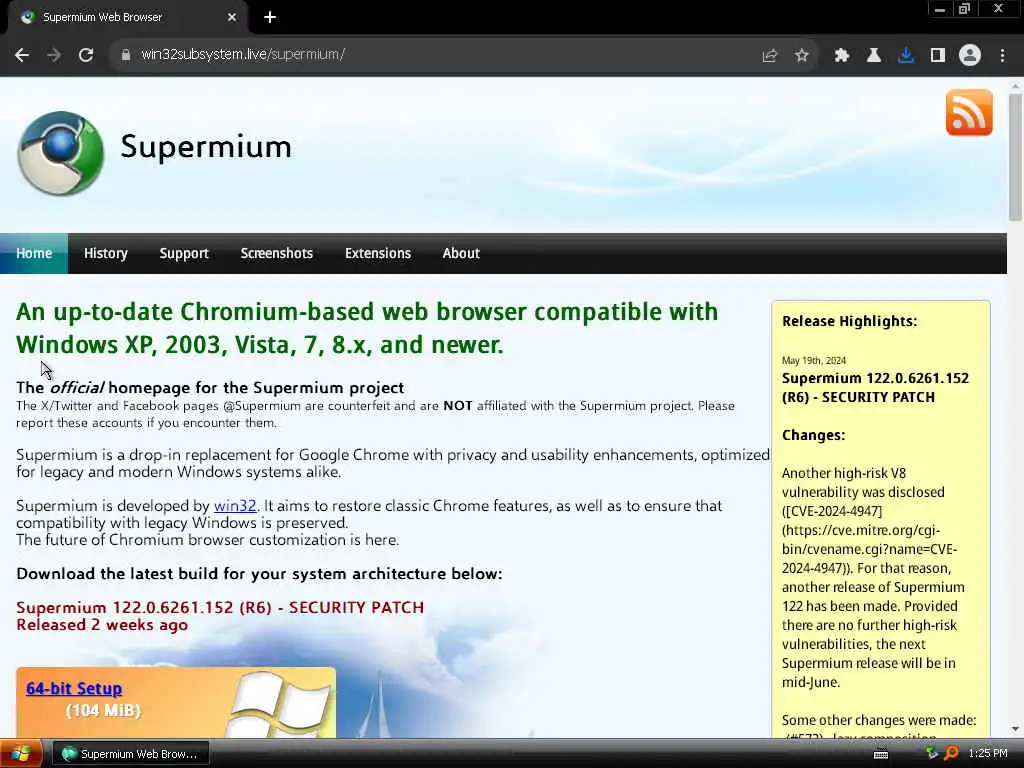Toggle the side panel icon
Image resolution: width=1024 pixels, height=768 pixels.
[x=938, y=56]
